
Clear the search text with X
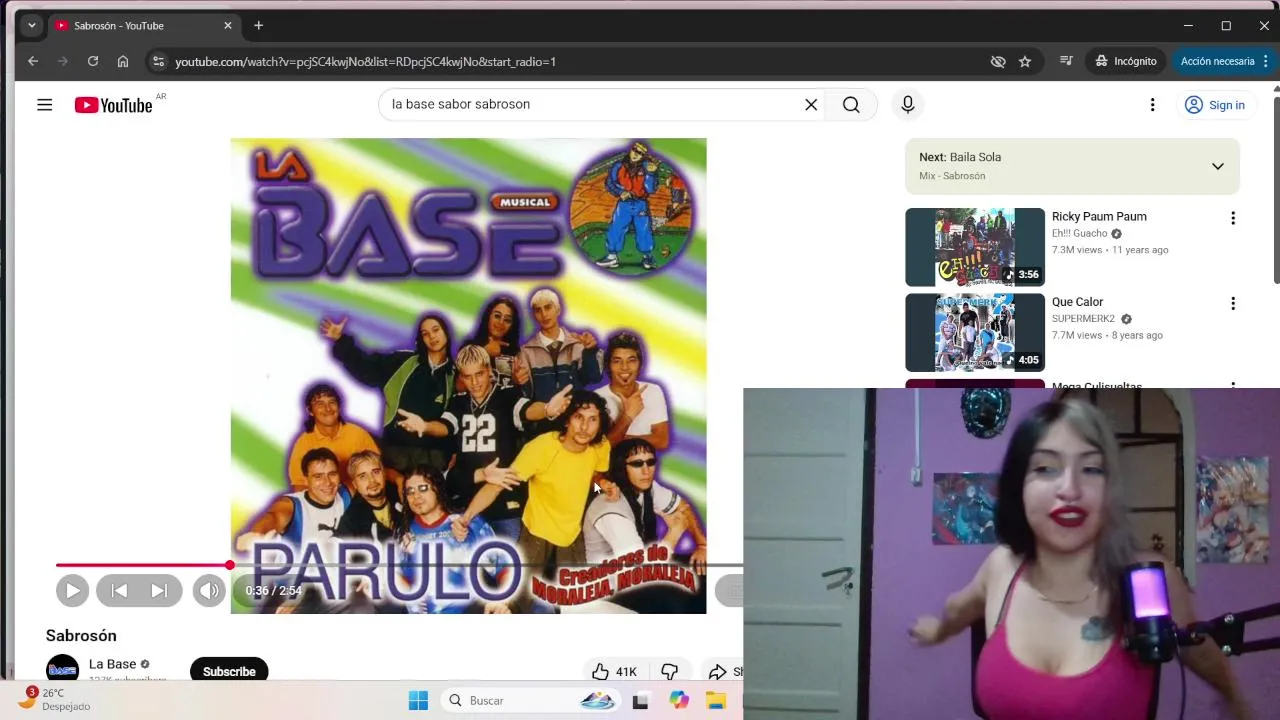[811, 104]
